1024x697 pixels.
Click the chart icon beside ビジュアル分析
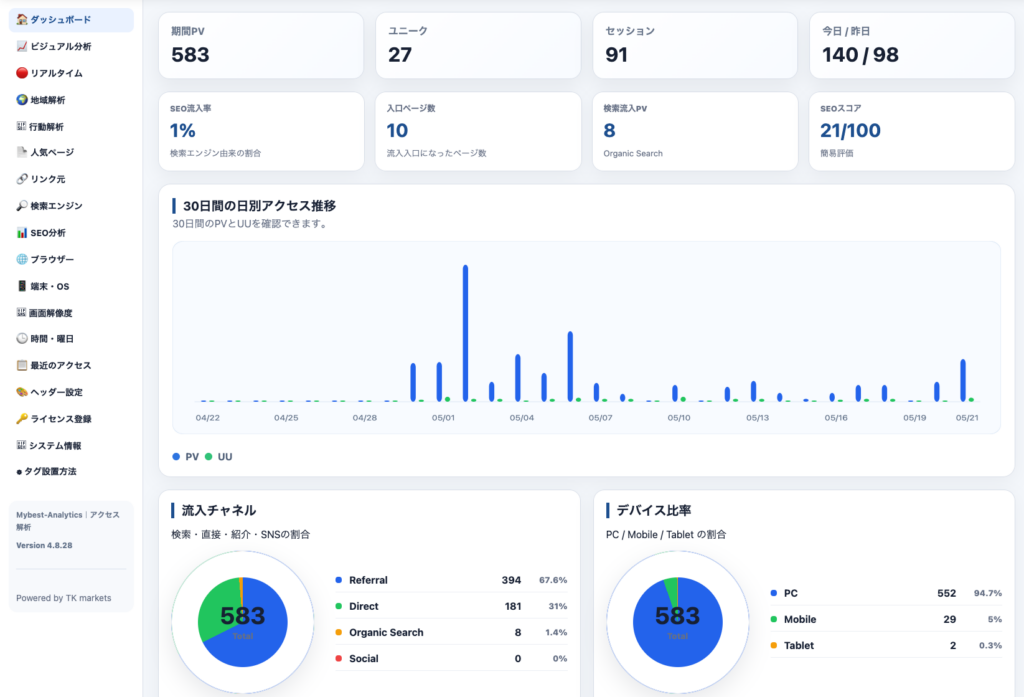click(22, 46)
